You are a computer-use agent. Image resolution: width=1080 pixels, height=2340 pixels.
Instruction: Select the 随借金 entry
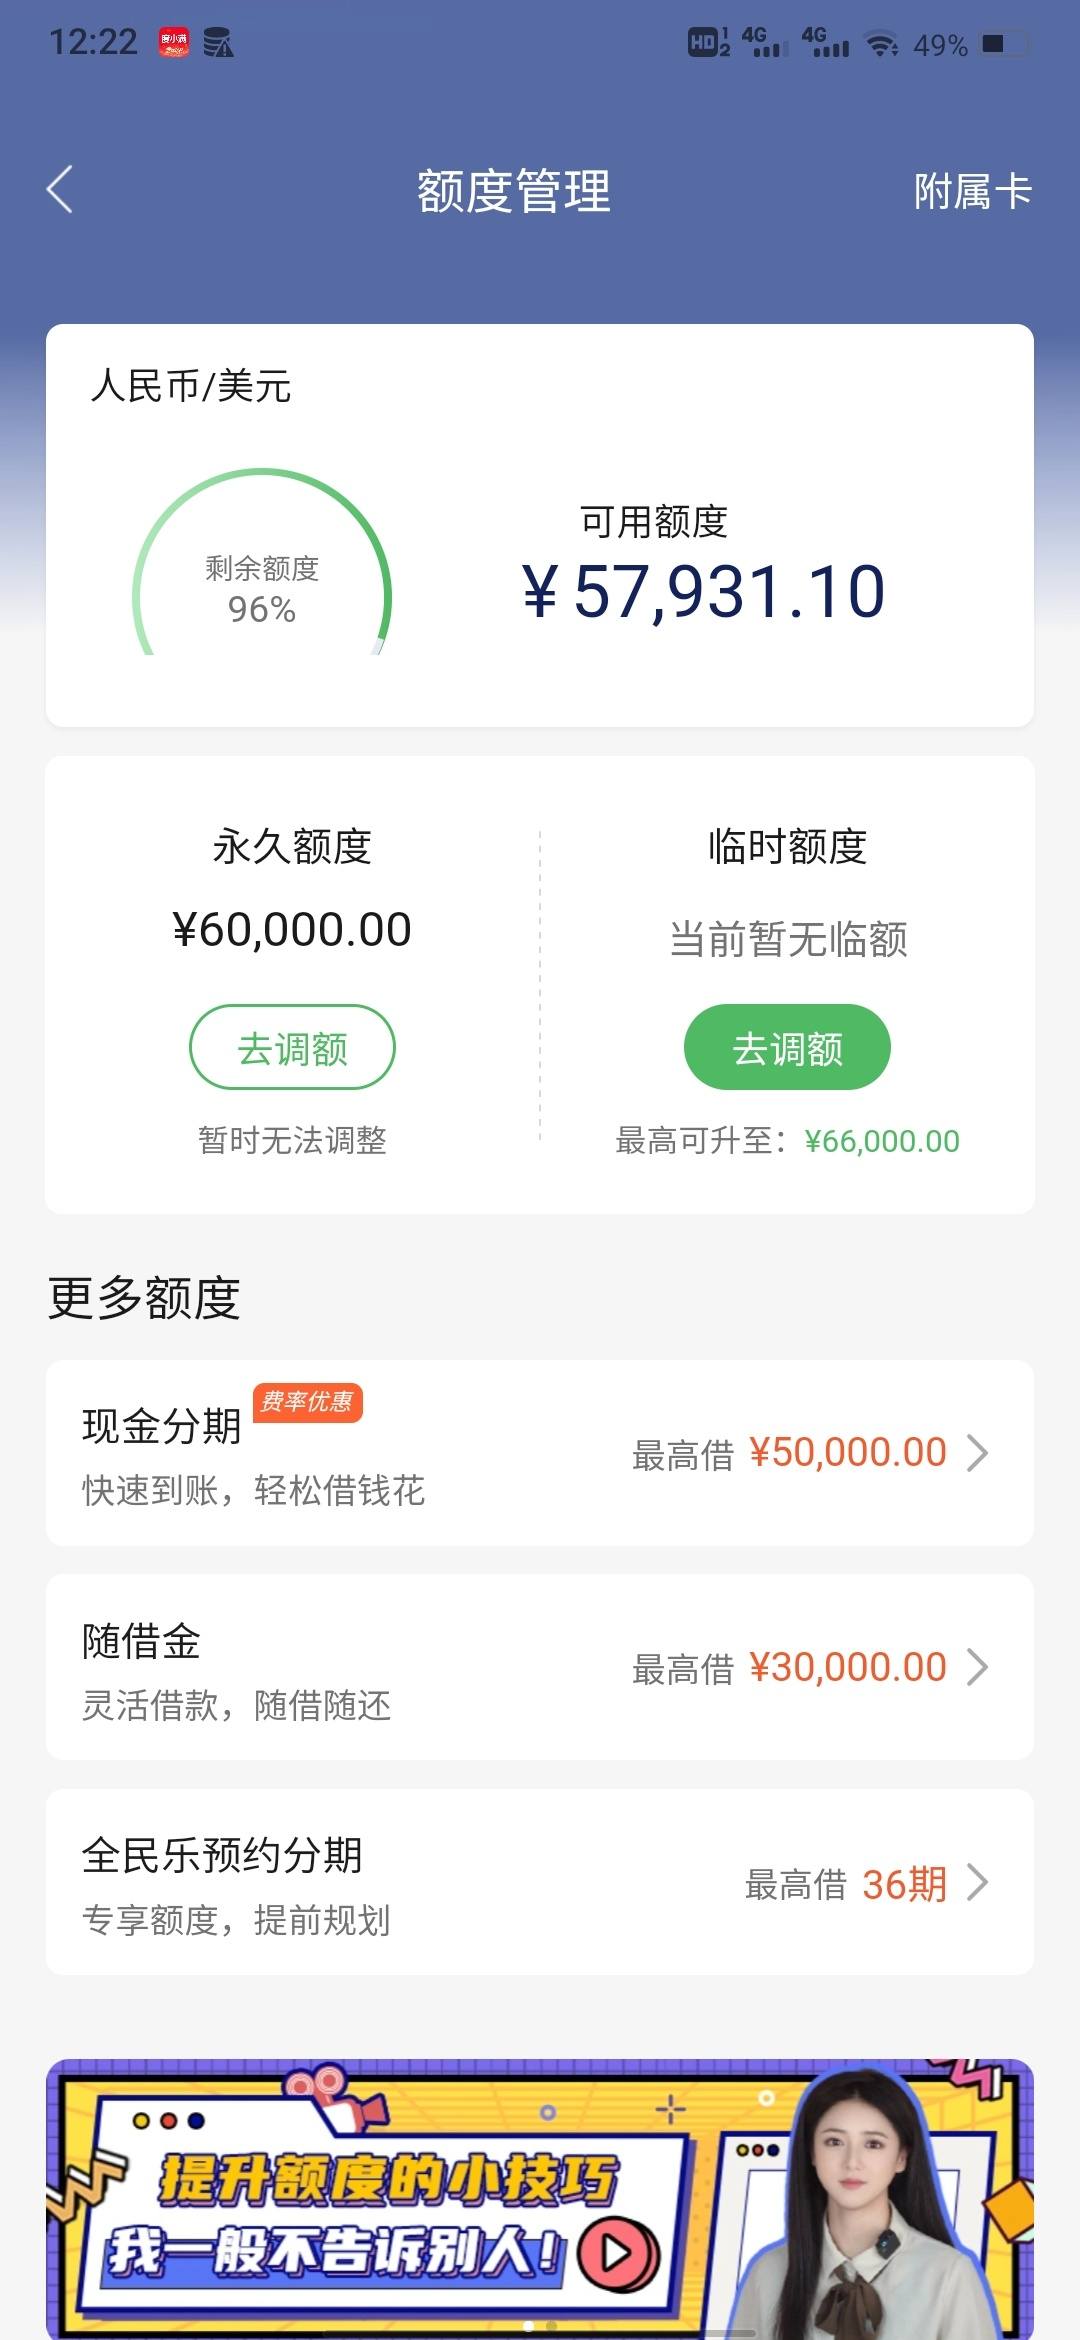[540, 1667]
